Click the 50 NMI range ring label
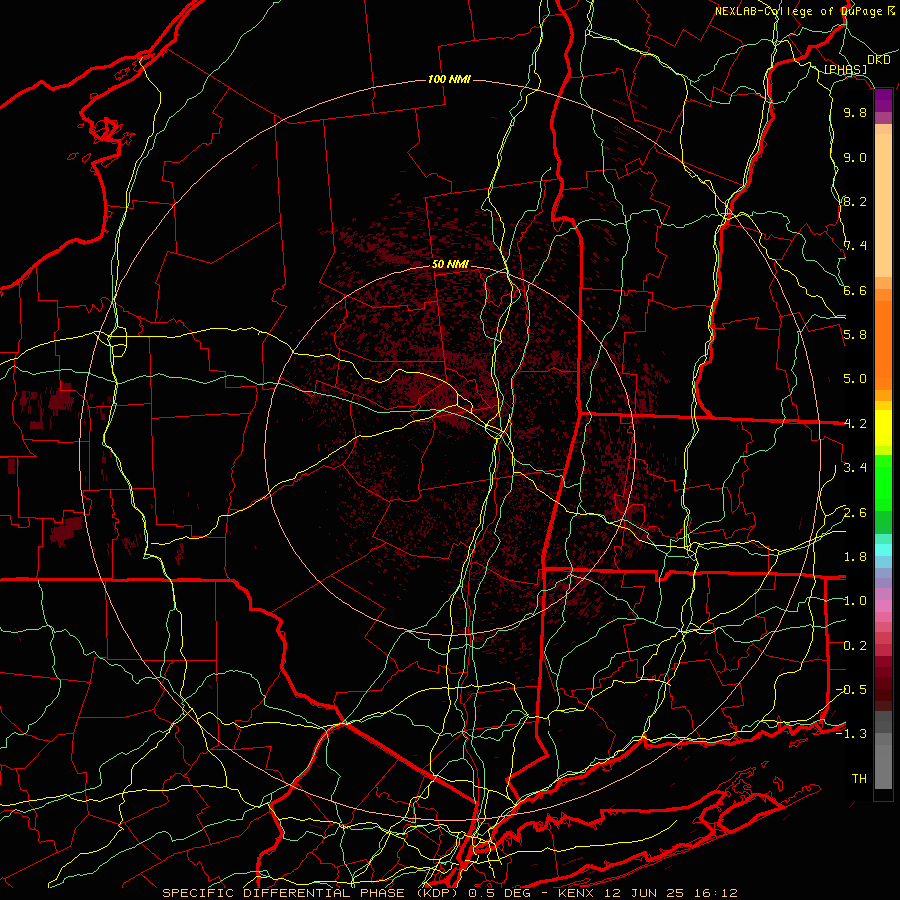900x900 pixels. (450, 265)
